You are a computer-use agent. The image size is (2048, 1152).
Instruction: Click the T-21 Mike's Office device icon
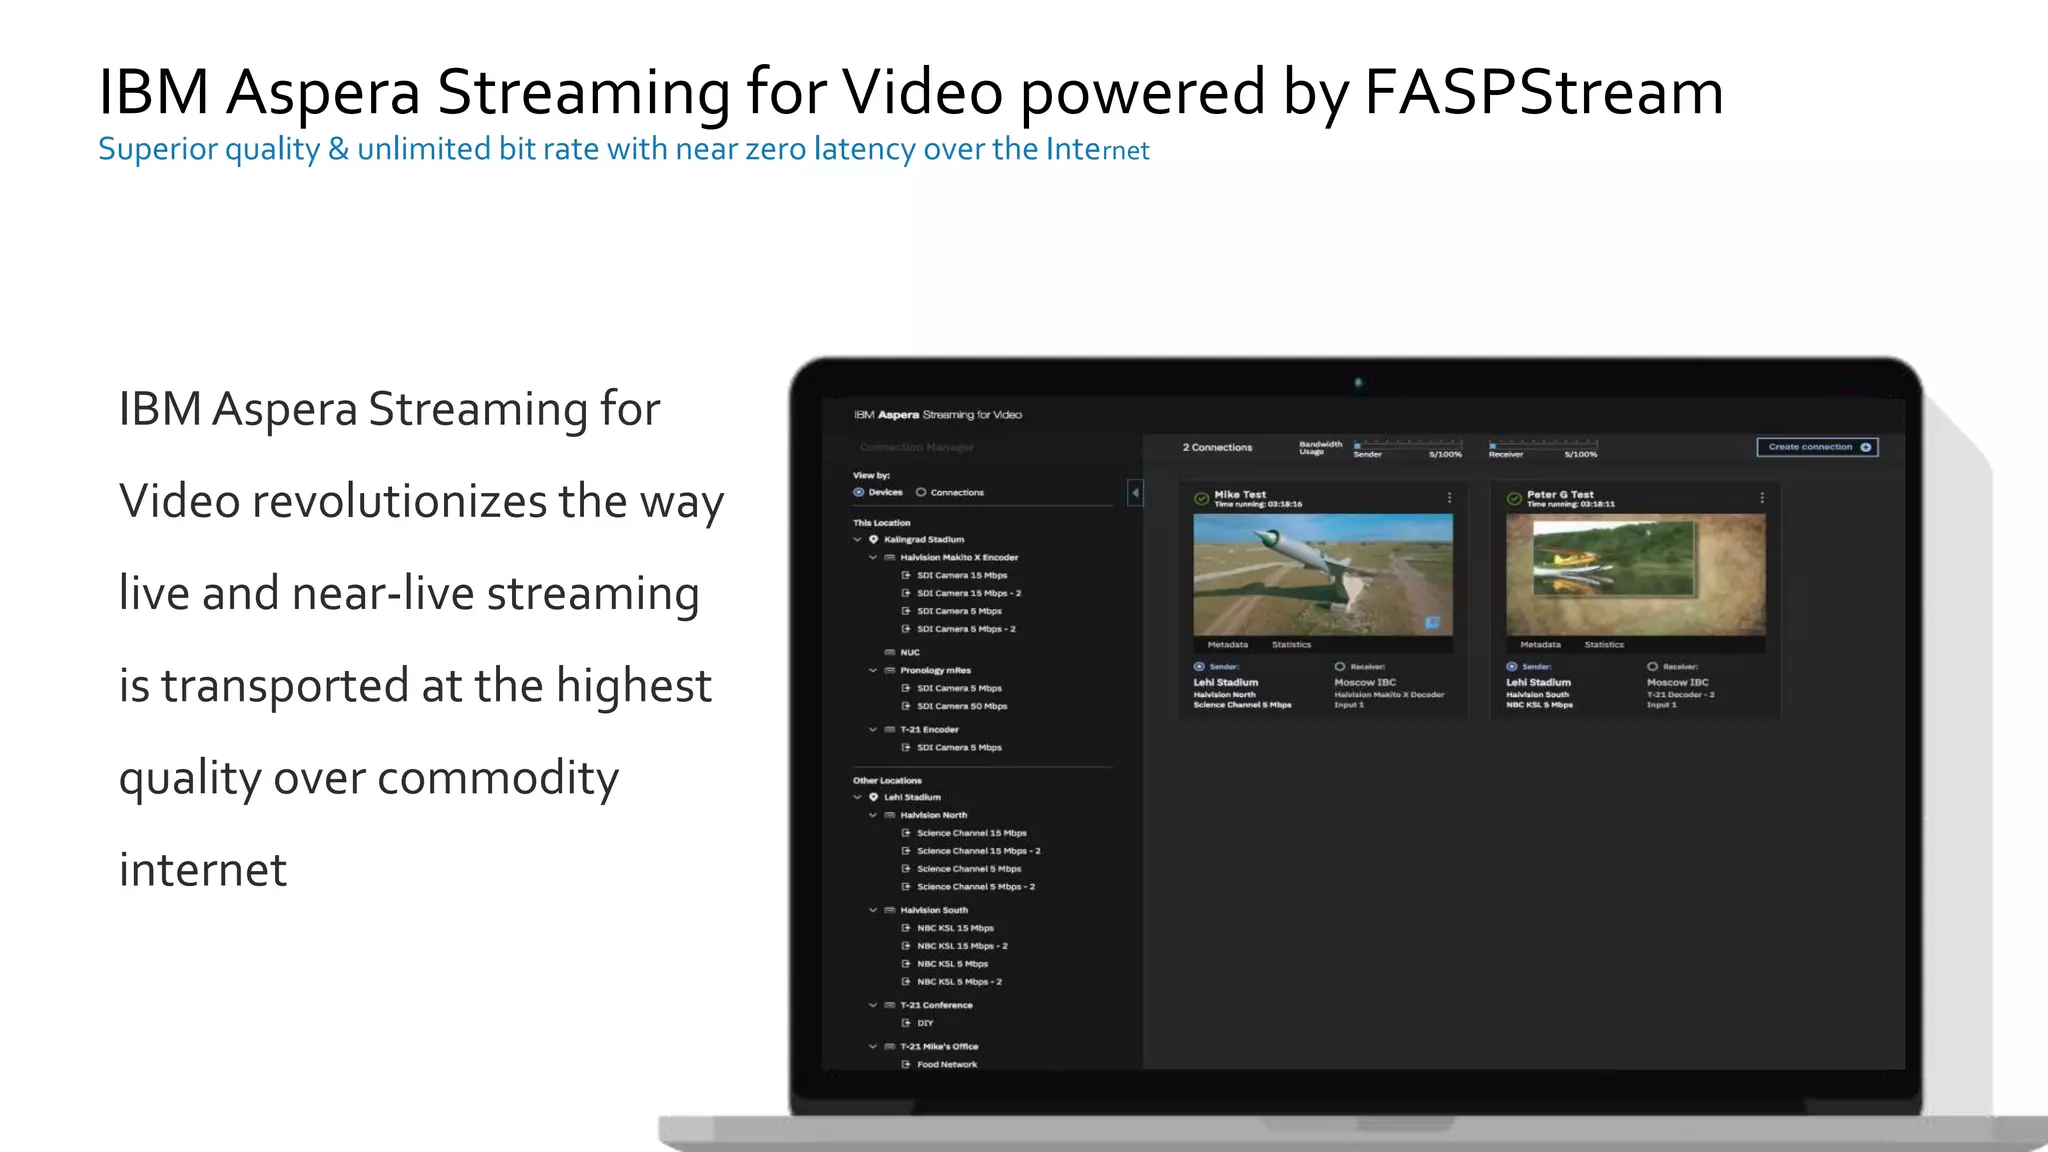click(890, 1046)
